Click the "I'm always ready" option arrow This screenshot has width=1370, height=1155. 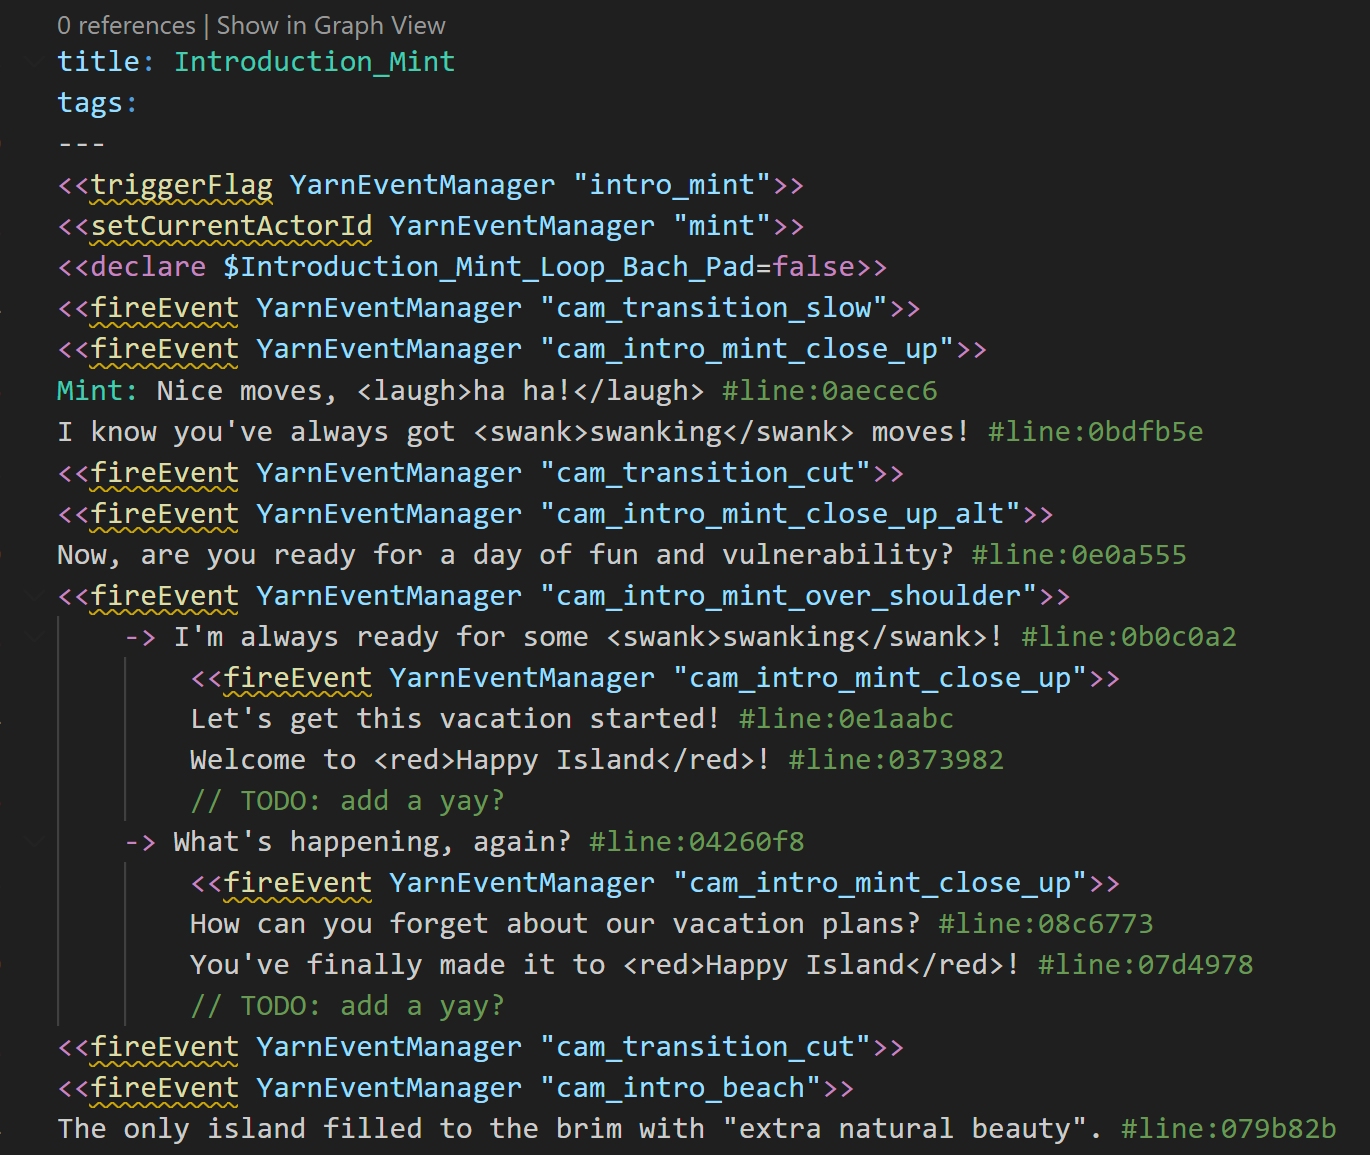click(x=140, y=637)
